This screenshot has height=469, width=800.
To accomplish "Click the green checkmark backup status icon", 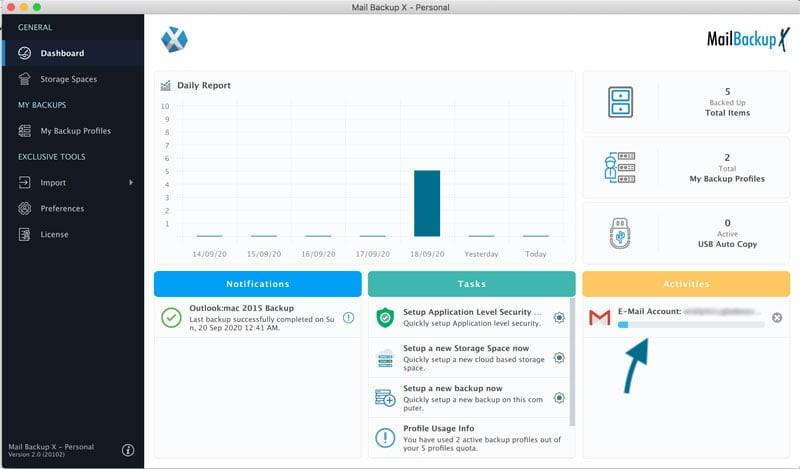I will tap(171, 317).
